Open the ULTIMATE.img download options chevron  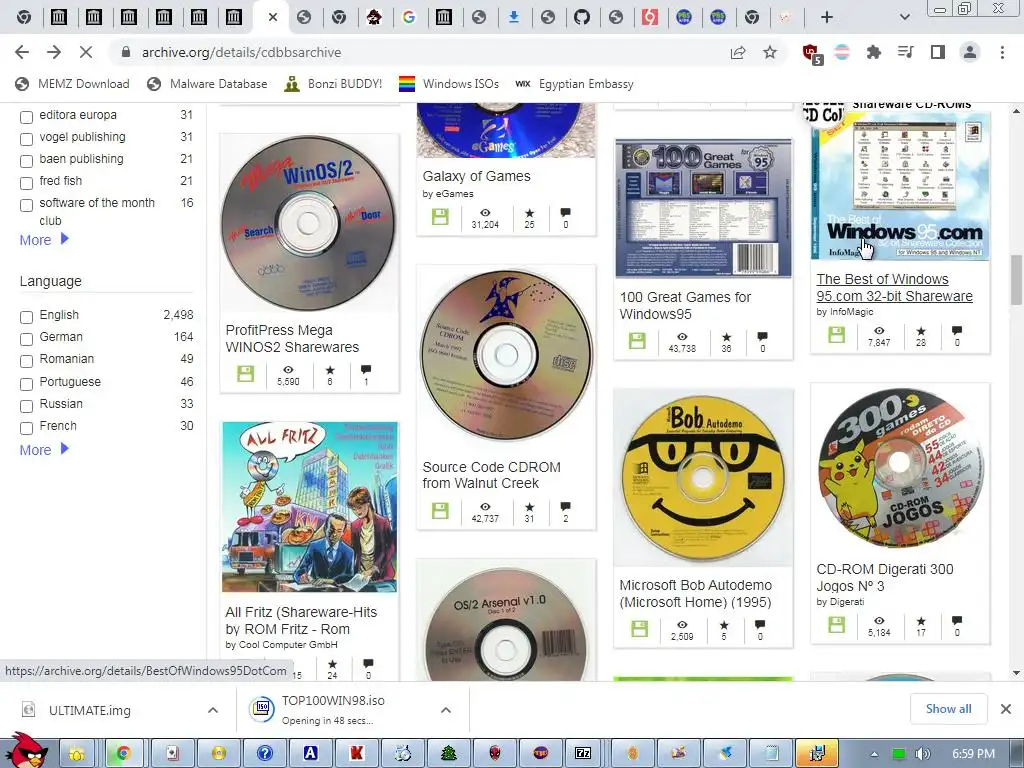click(x=212, y=710)
